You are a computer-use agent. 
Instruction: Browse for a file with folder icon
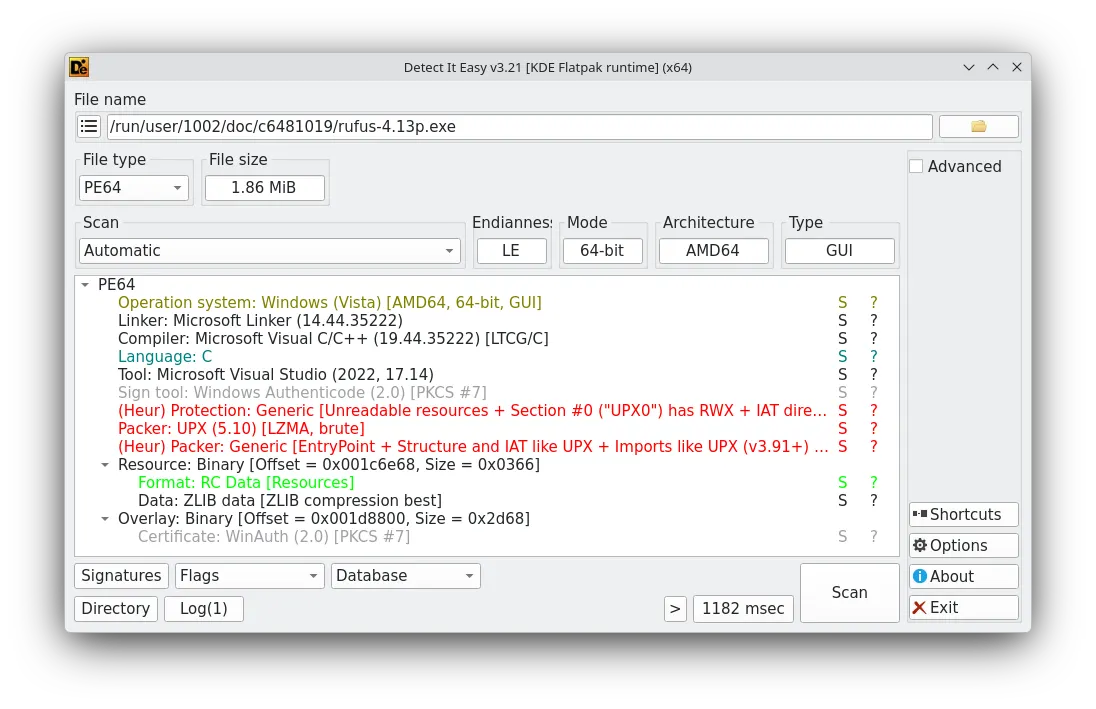979,127
